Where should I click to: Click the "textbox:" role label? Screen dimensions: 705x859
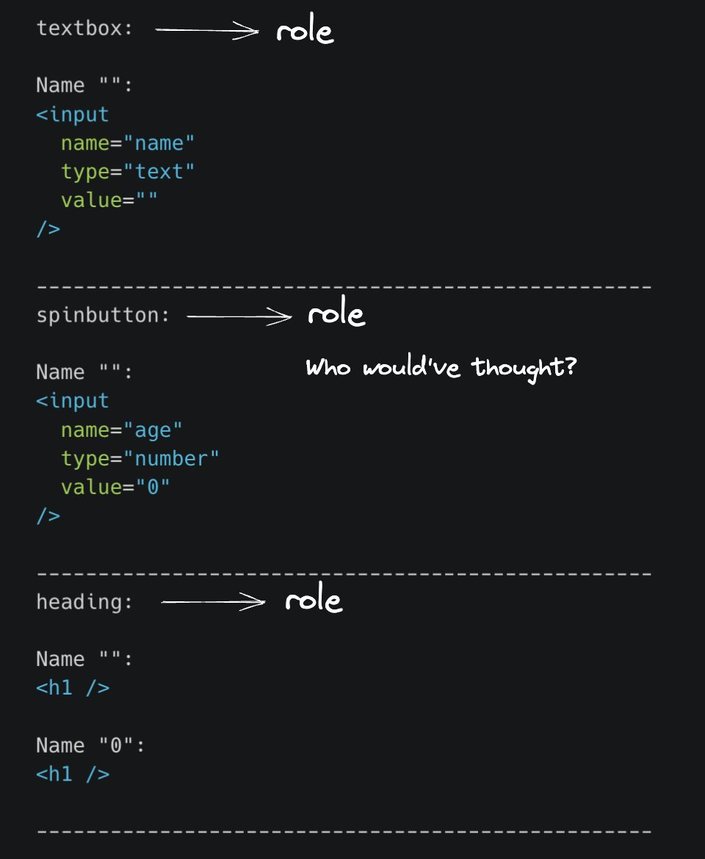tap(84, 28)
